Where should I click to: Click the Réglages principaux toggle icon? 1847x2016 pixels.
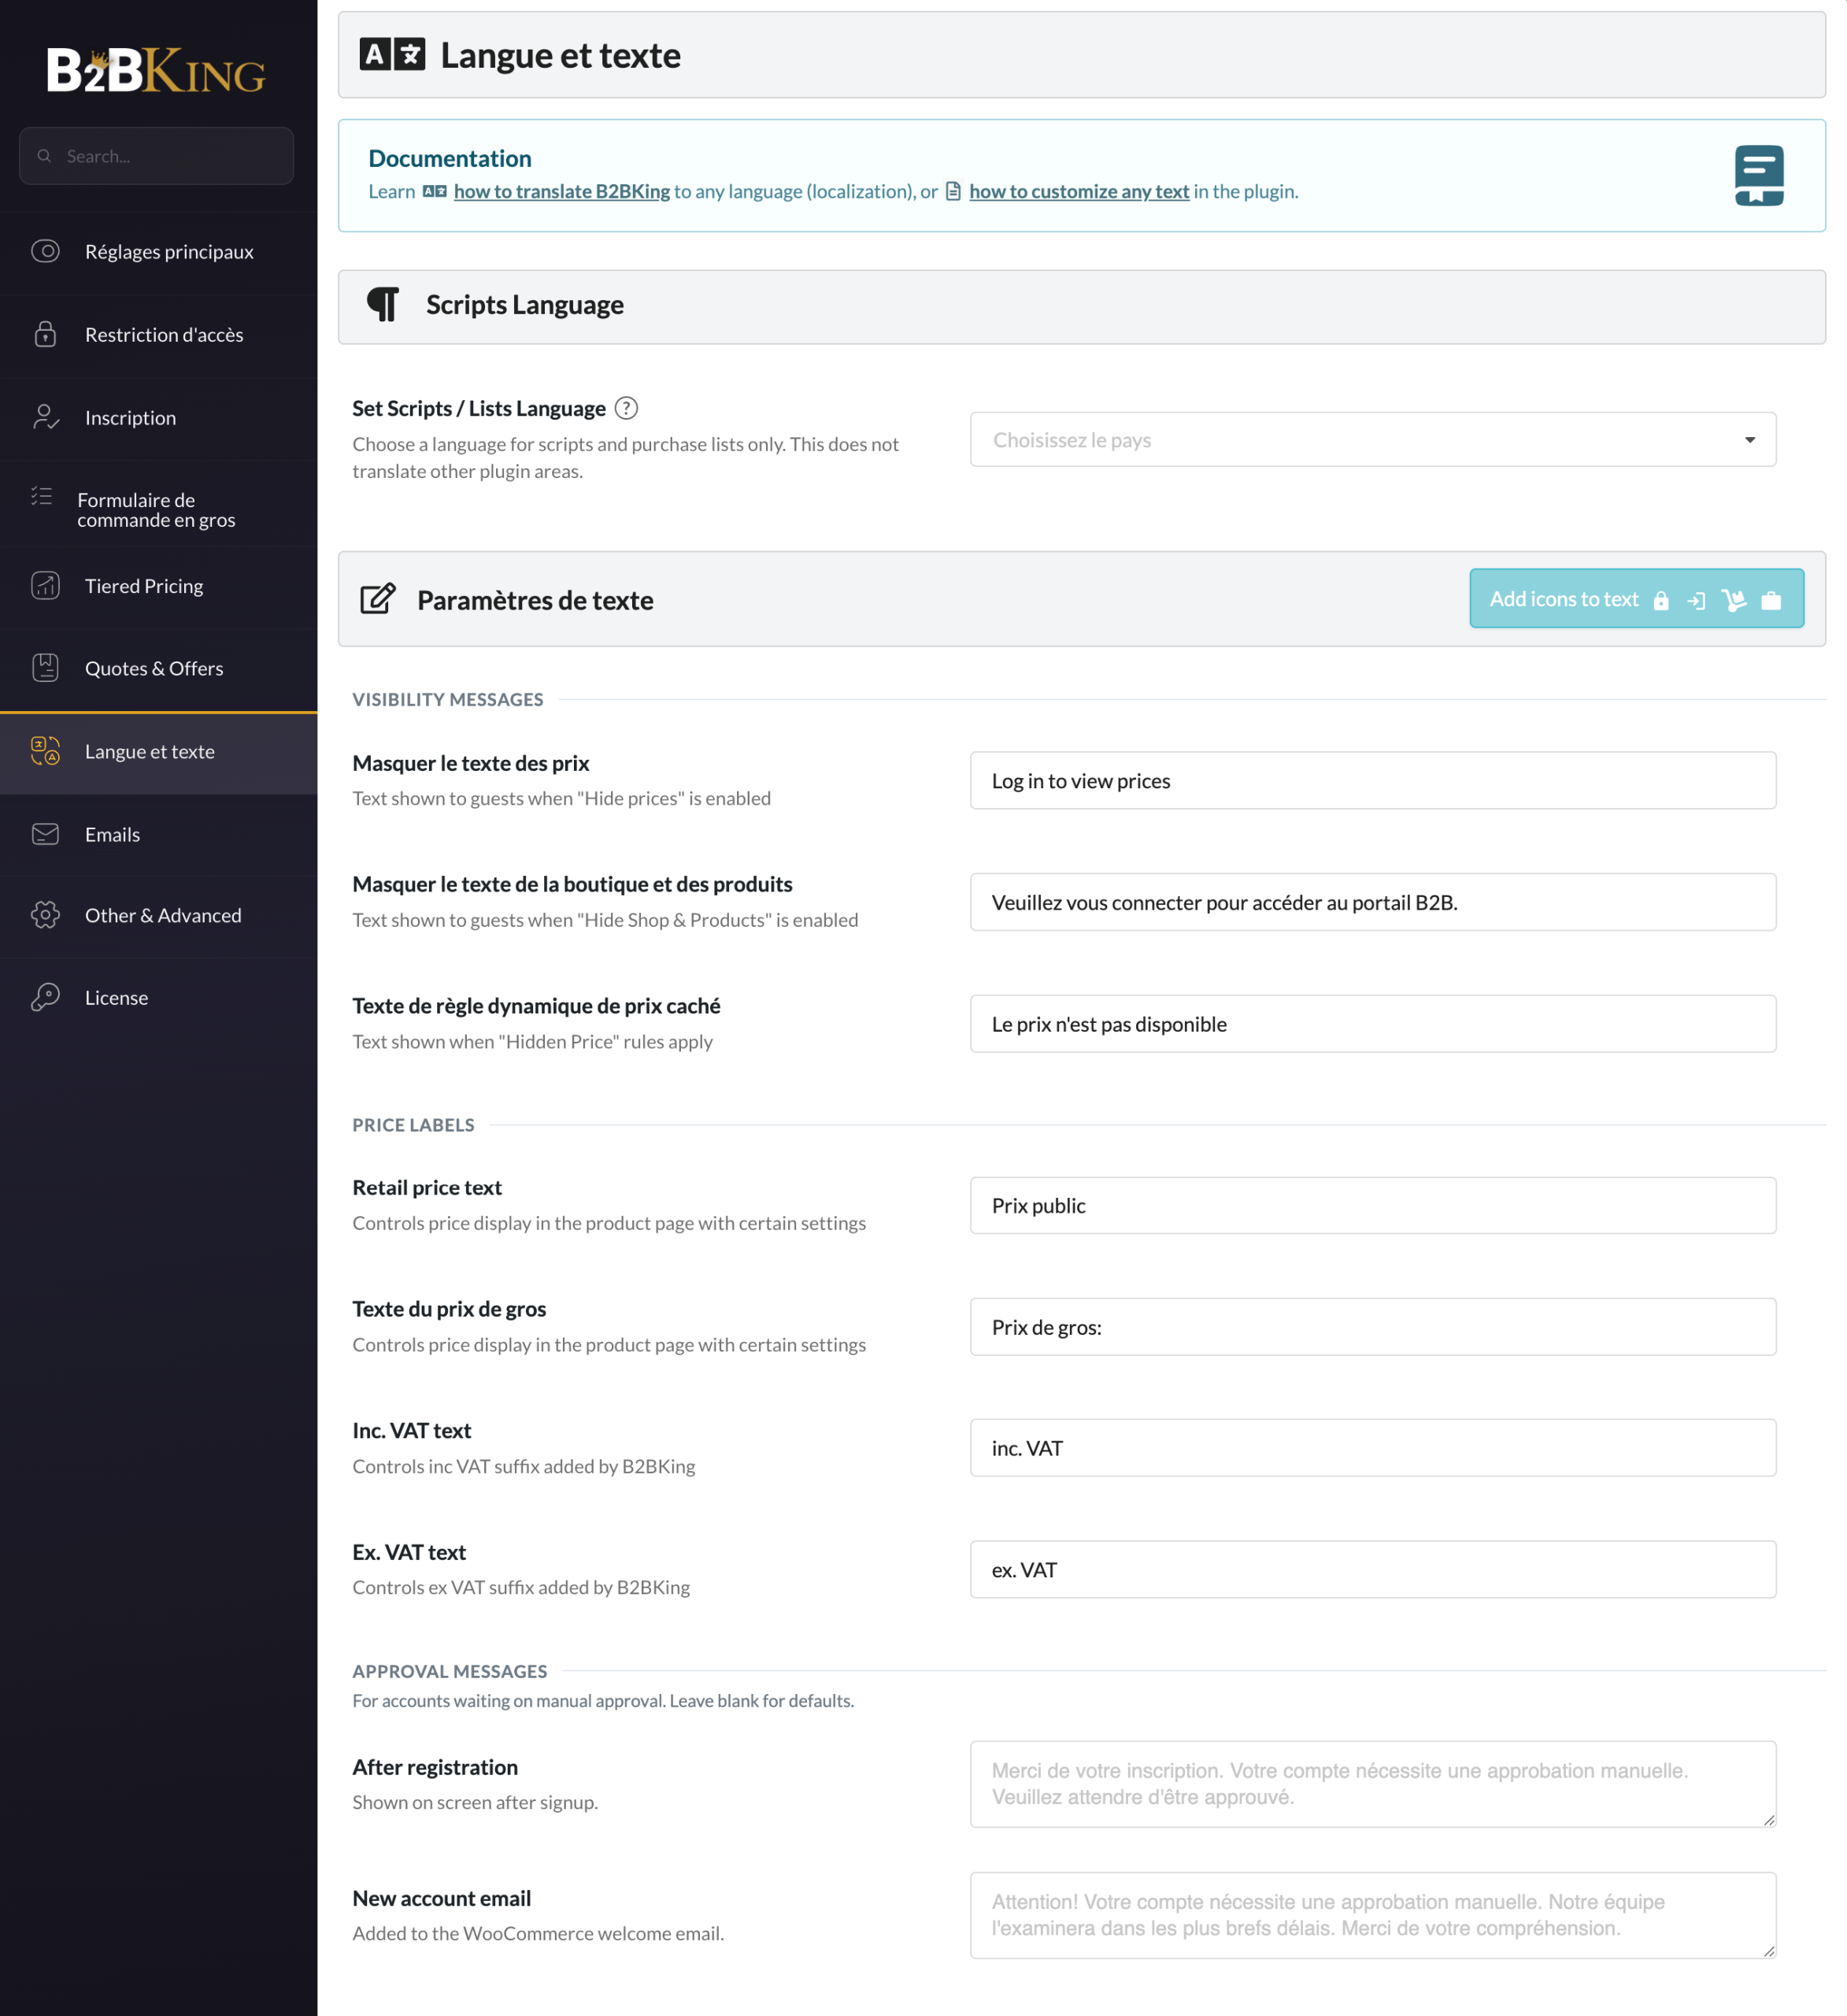[x=45, y=251]
